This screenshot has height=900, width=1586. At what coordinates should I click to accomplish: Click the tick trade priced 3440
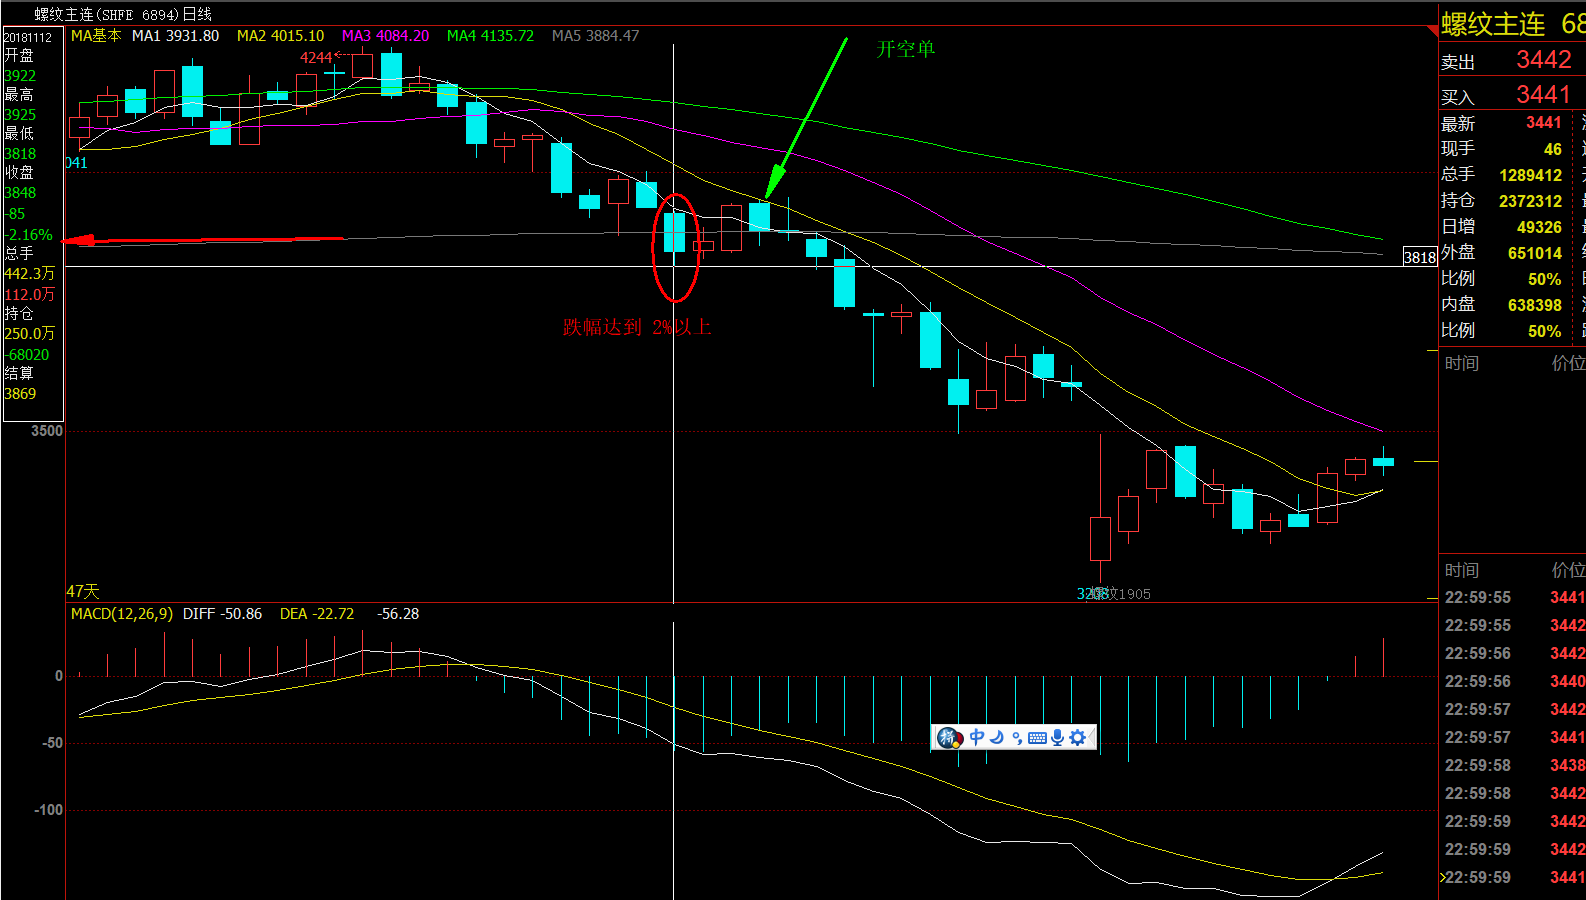[x=1567, y=682]
